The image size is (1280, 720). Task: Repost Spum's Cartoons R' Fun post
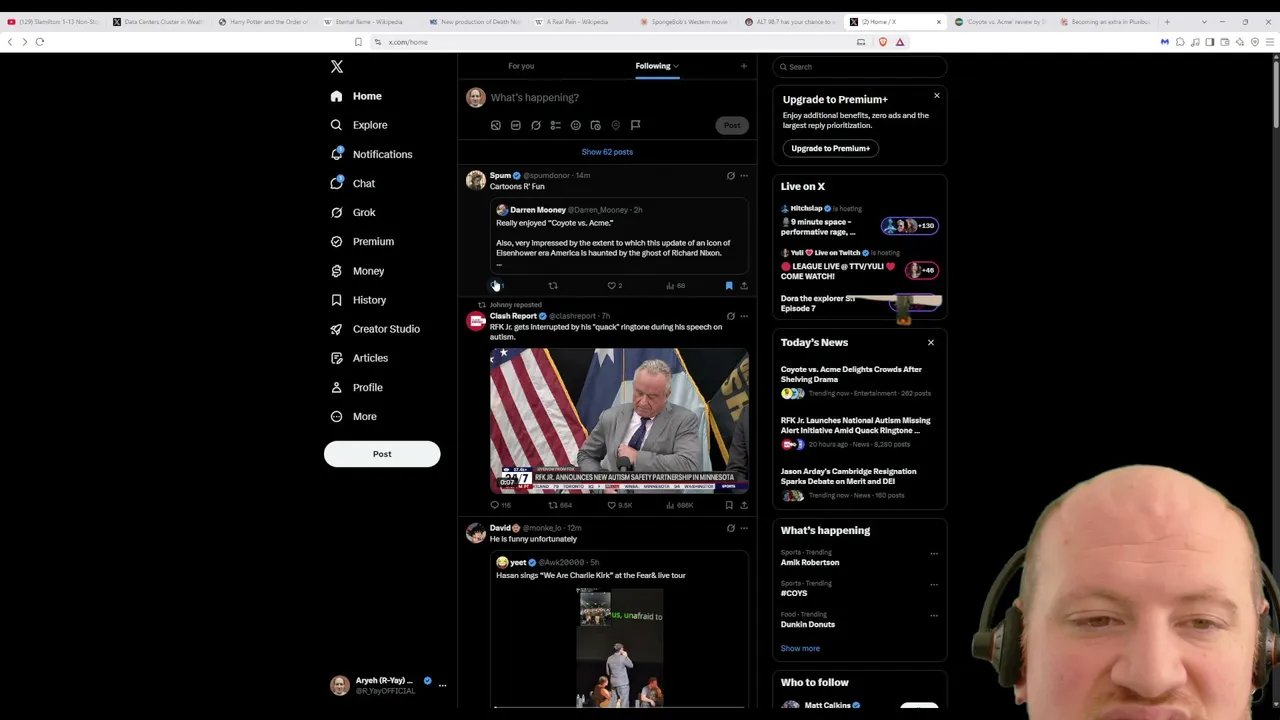[553, 286]
